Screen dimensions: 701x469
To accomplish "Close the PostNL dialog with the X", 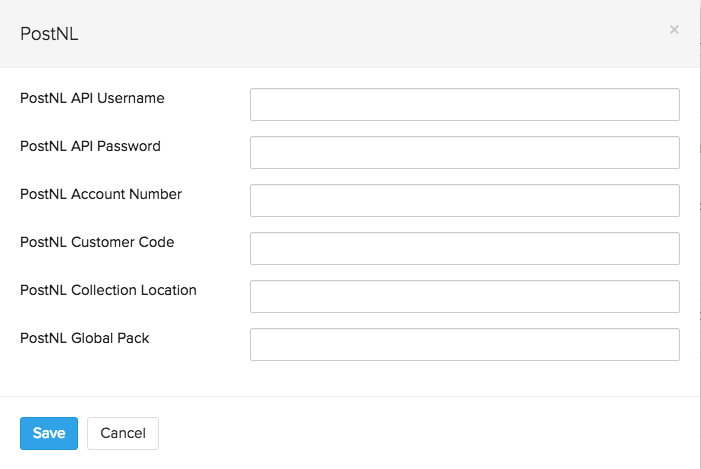I will click(x=674, y=30).
